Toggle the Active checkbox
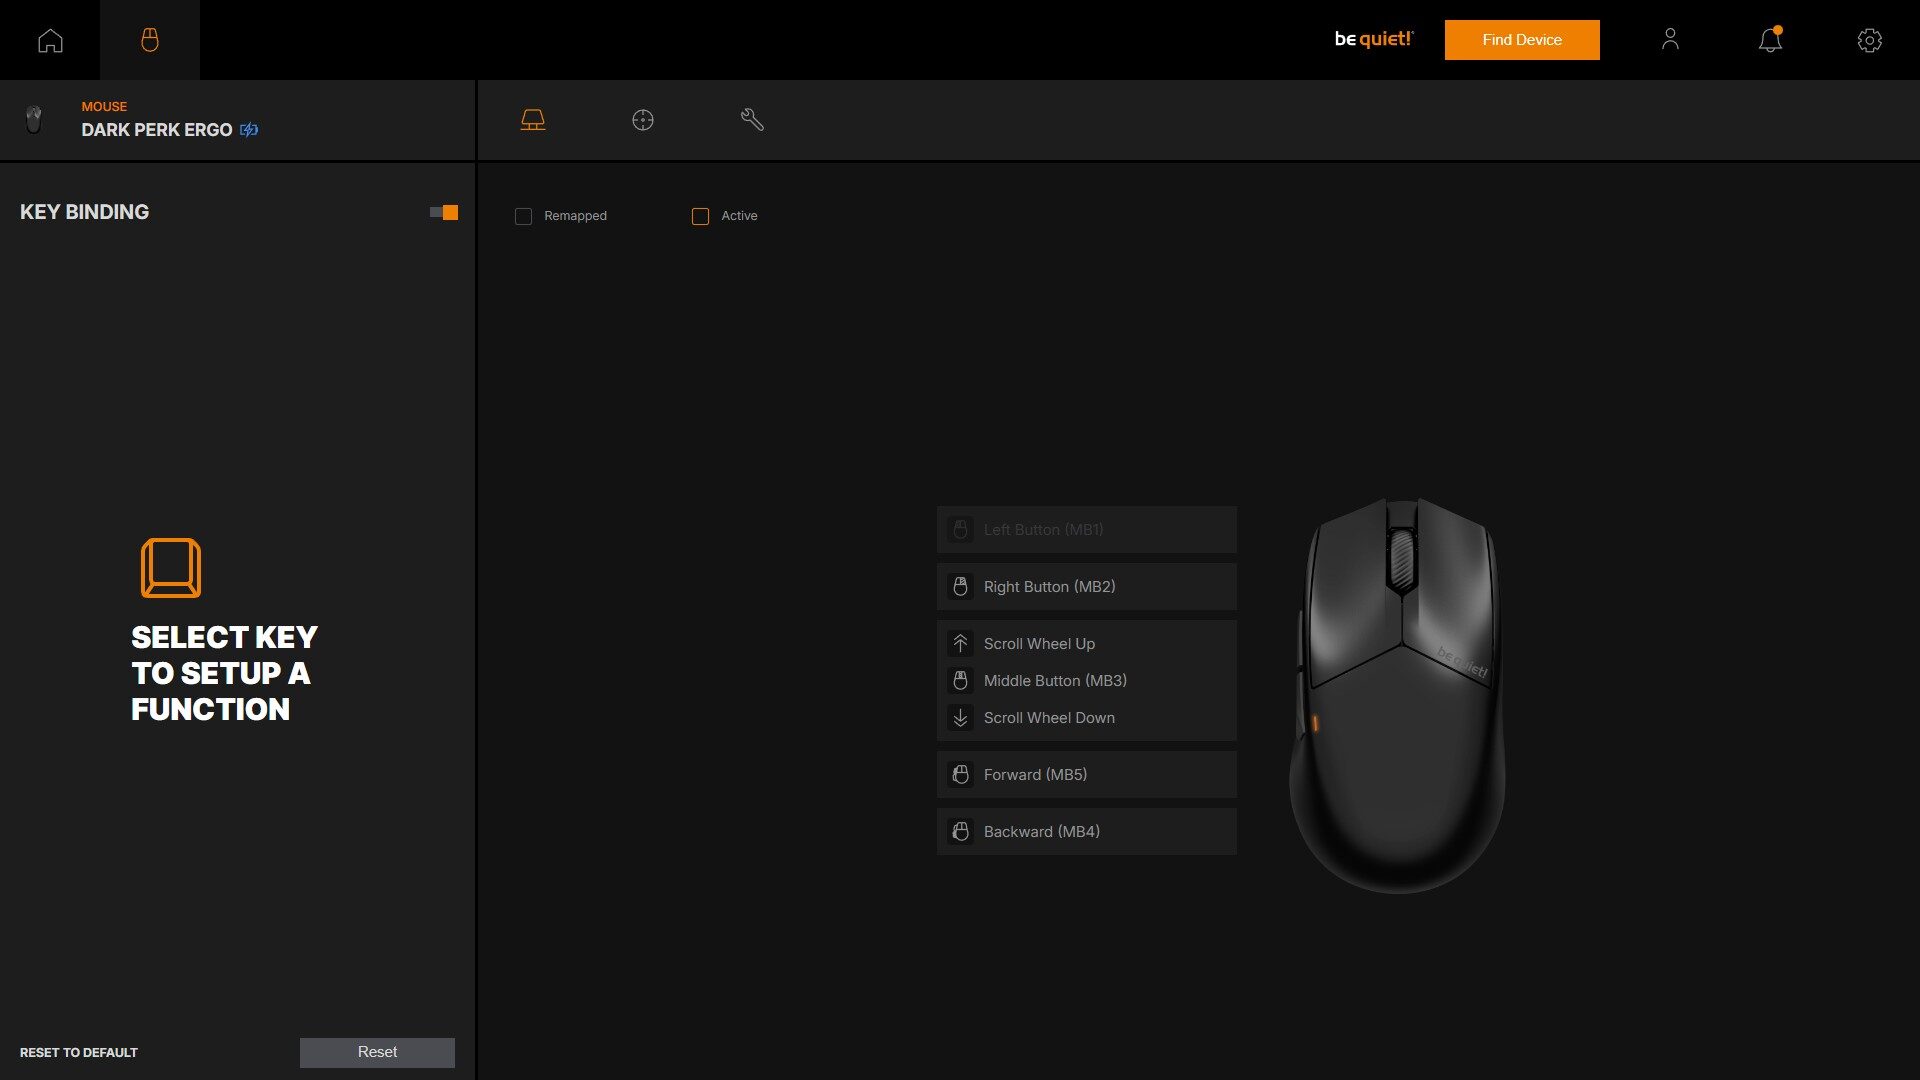This screenshot has height=1080, width=1920. 700,216
